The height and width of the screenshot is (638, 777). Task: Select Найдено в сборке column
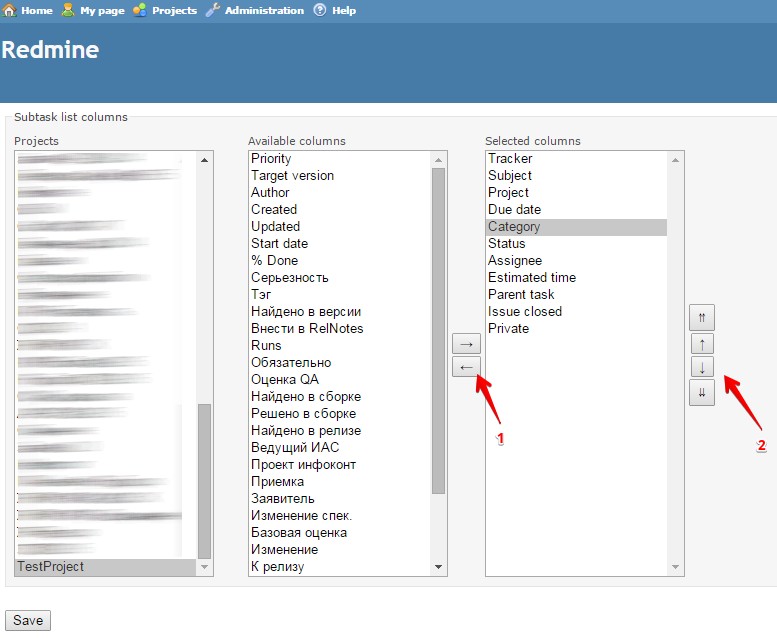(x=340, y=397)
